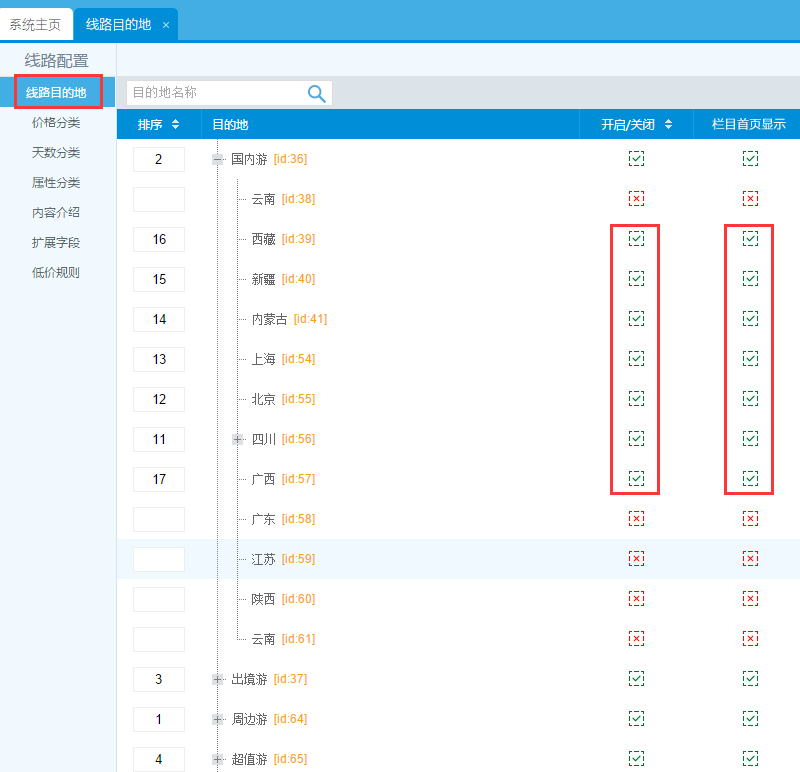Screen dimensions: 800x772
Task: Toggle 栏目首页显示 for 周边游
Action: pos(751,719)
